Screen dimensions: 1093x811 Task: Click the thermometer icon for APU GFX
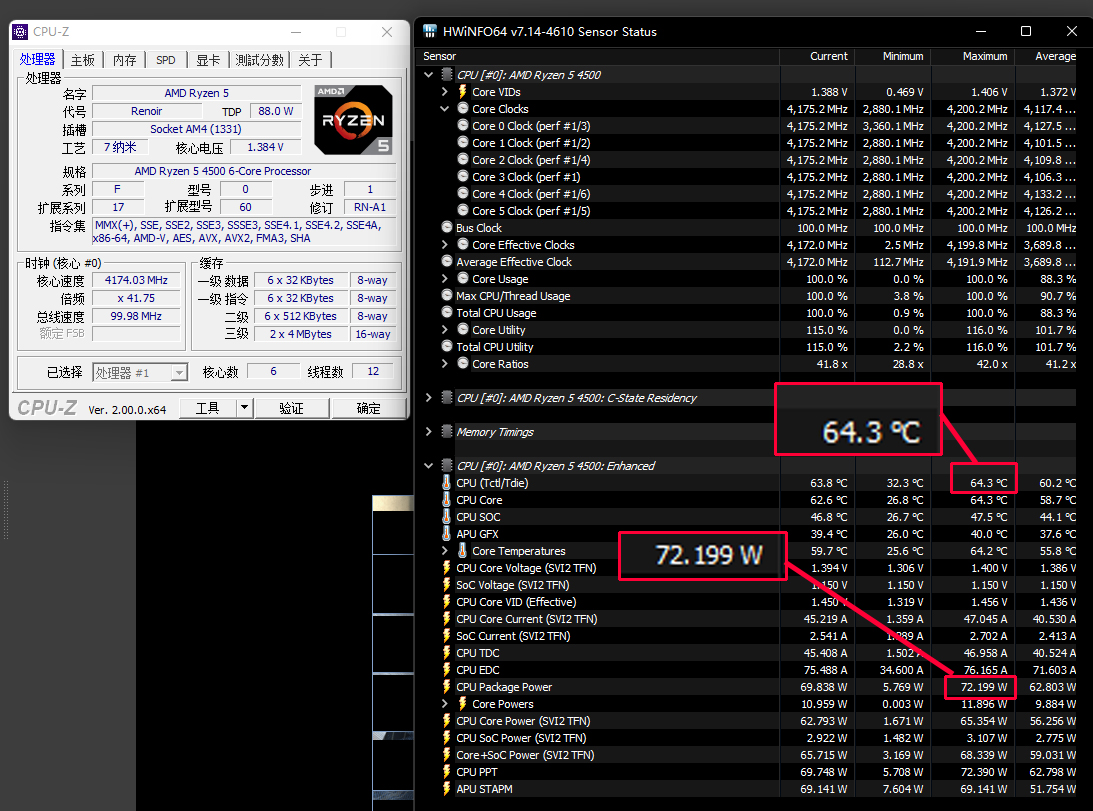447,534
